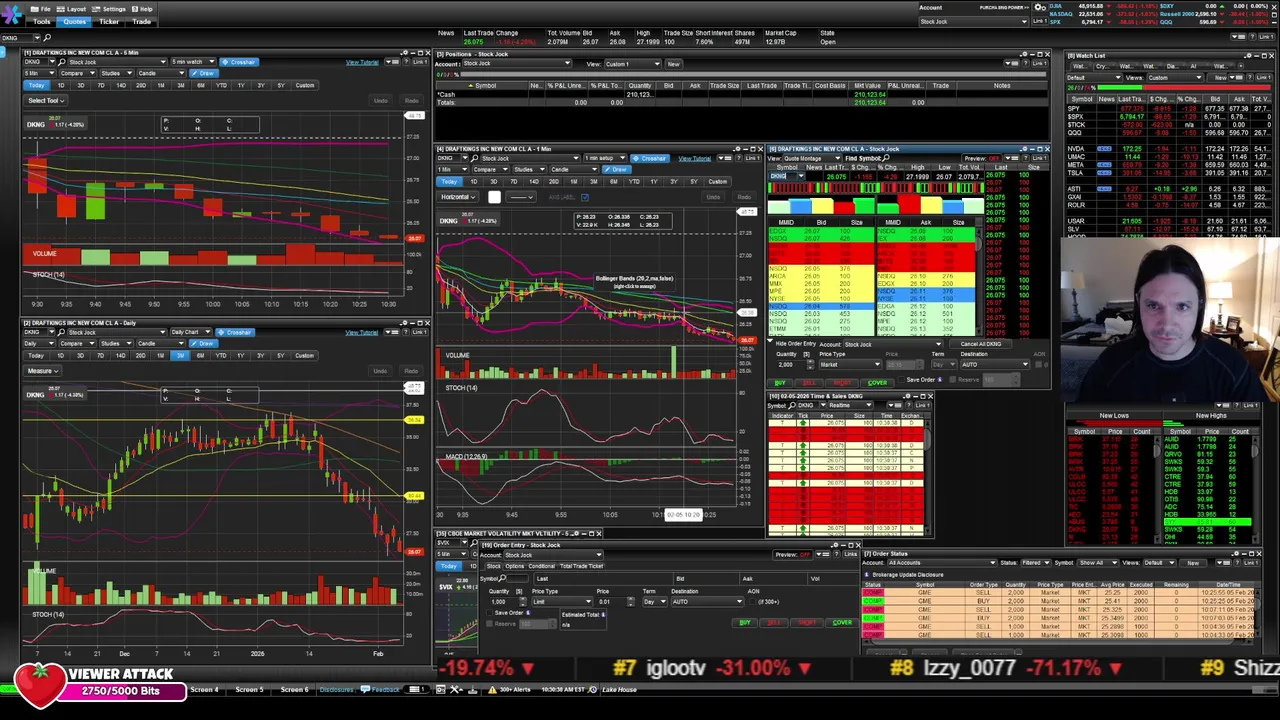
Task: Click DKNG symbol field in Quote Montage
Action: [783, 176]
